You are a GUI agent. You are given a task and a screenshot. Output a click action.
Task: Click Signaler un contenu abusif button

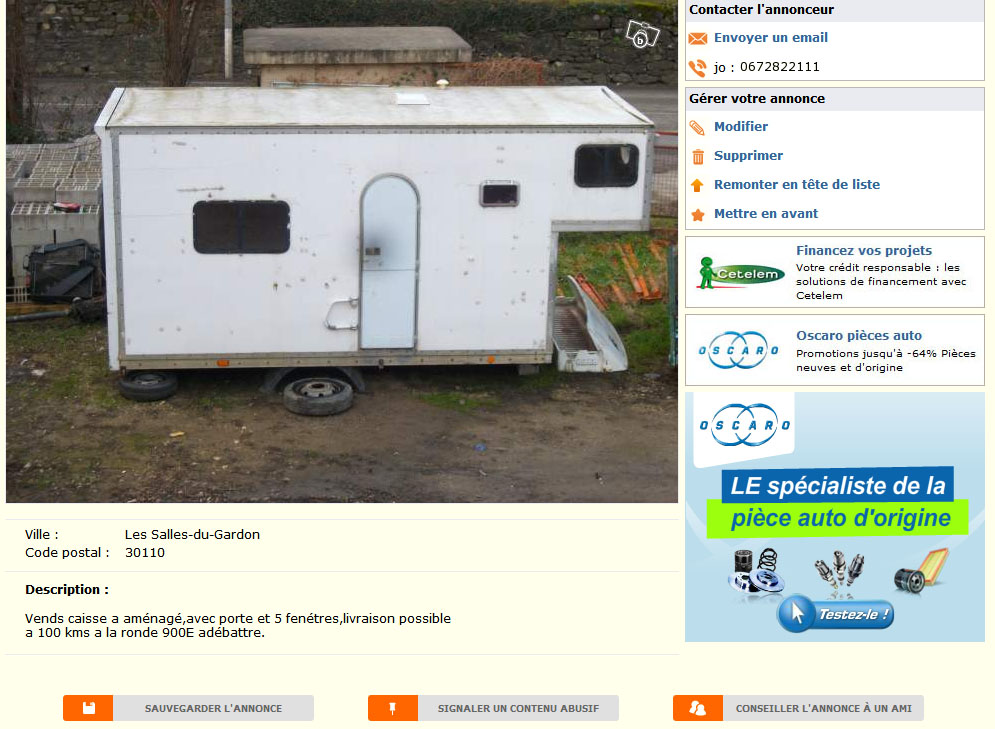(x=493, y=708)
